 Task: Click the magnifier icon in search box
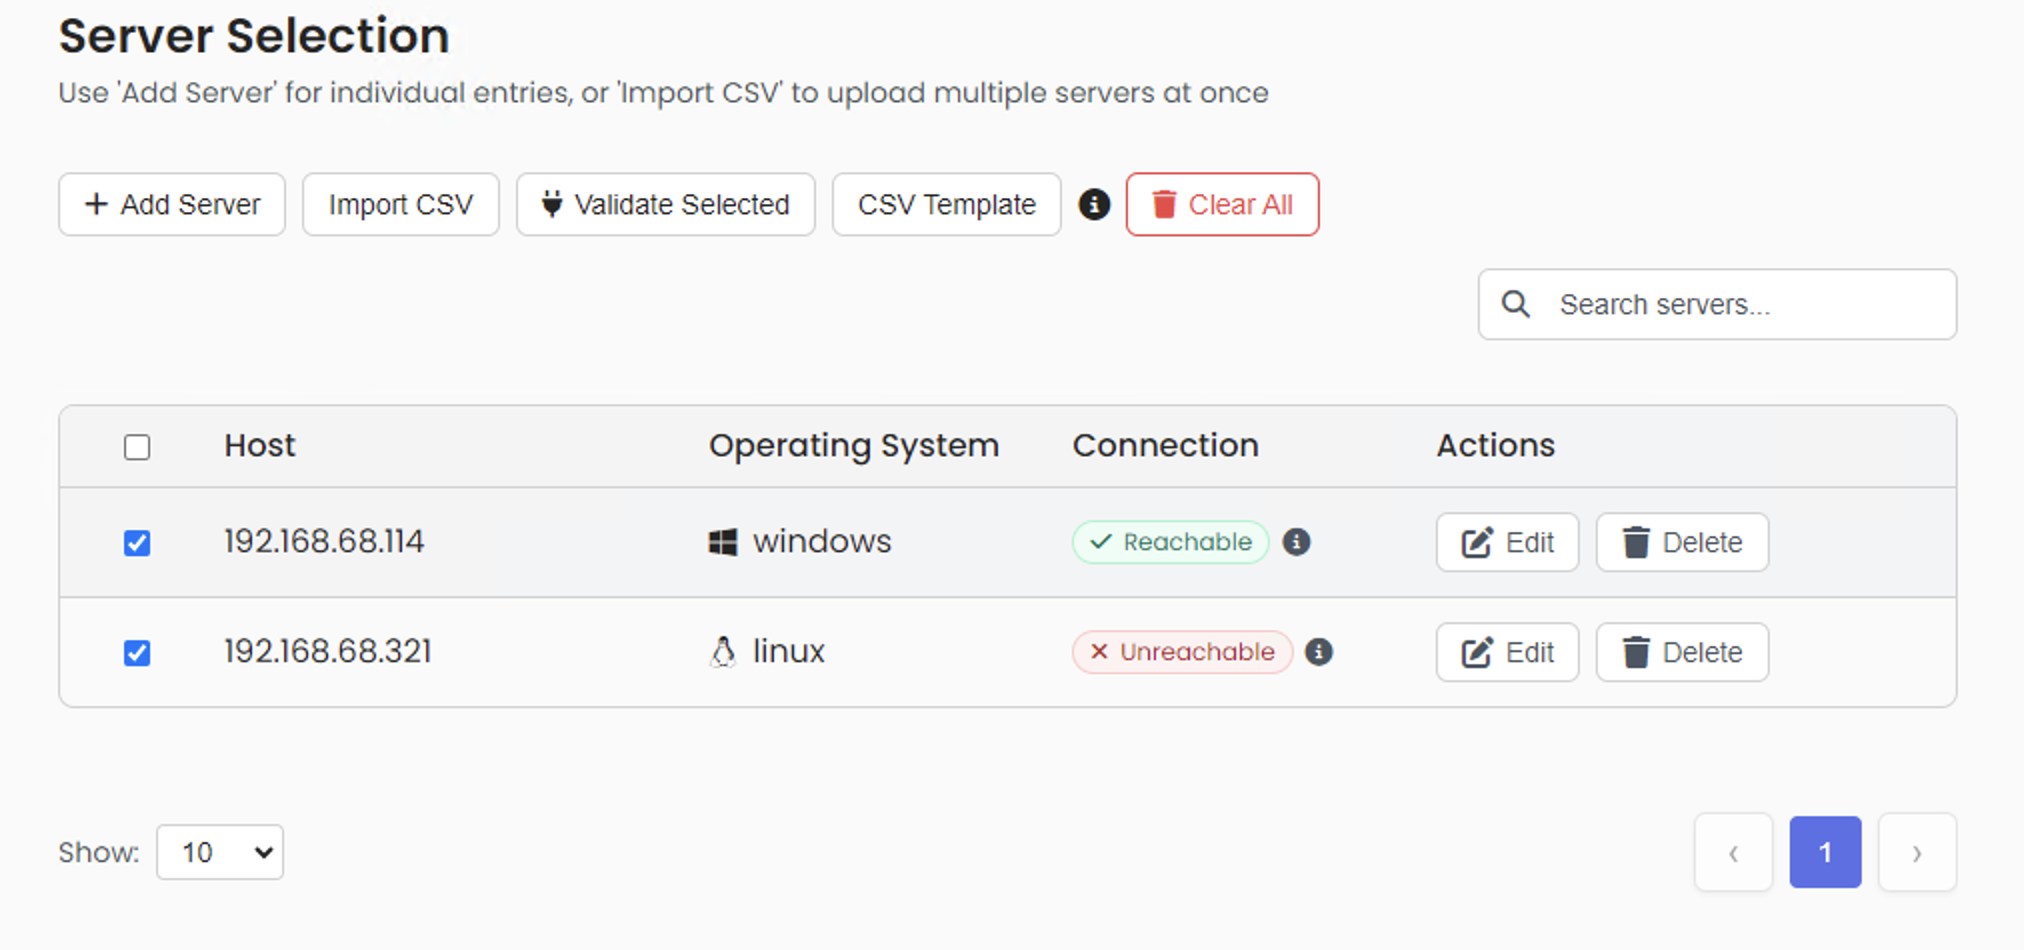[x=1516, y=304]
